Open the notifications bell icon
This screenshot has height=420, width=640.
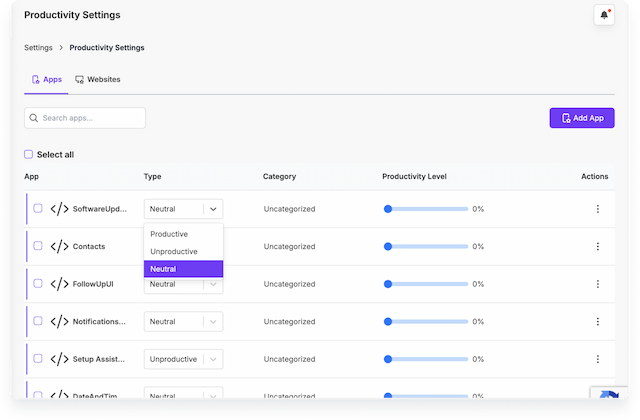[603, 15]
